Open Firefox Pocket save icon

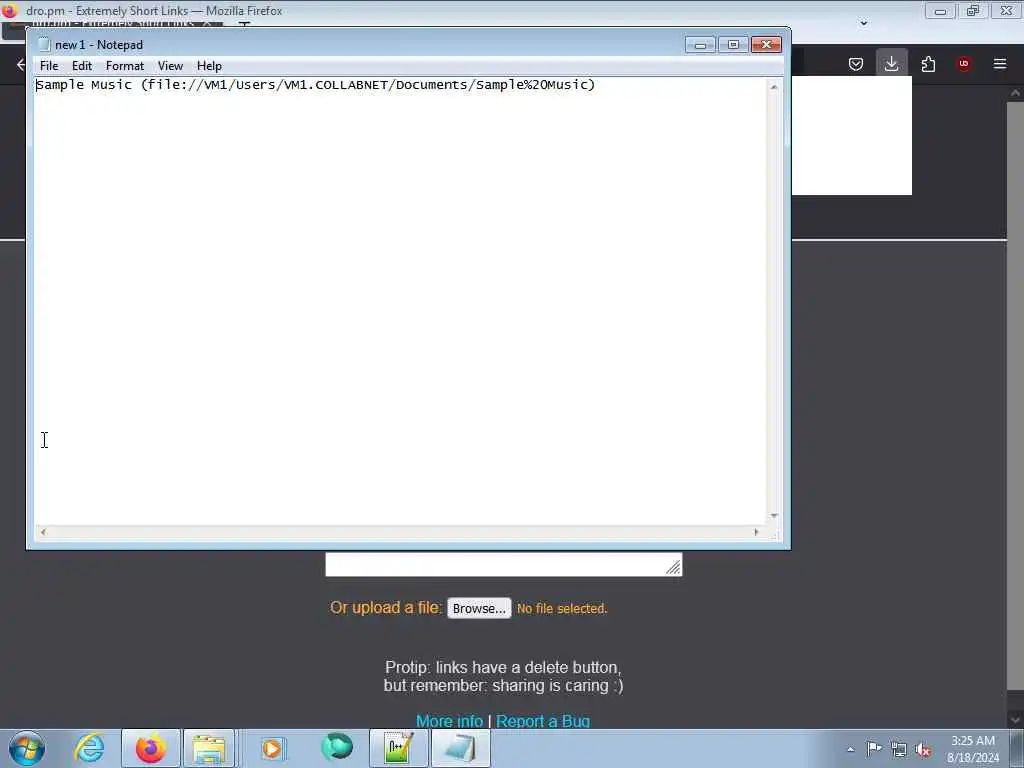click(856, 64)
